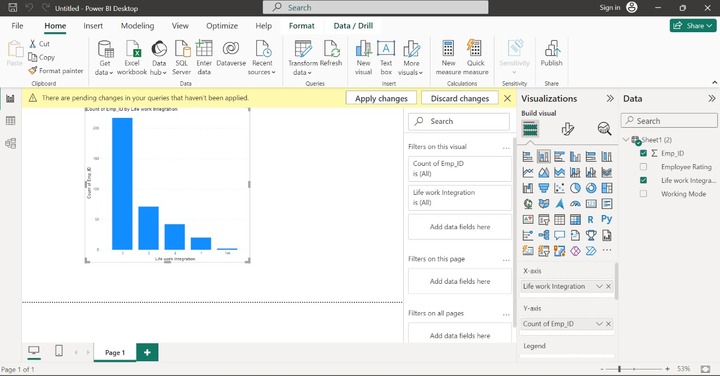
Task: Select the Pie chart visual
Action: coord(575,188)
